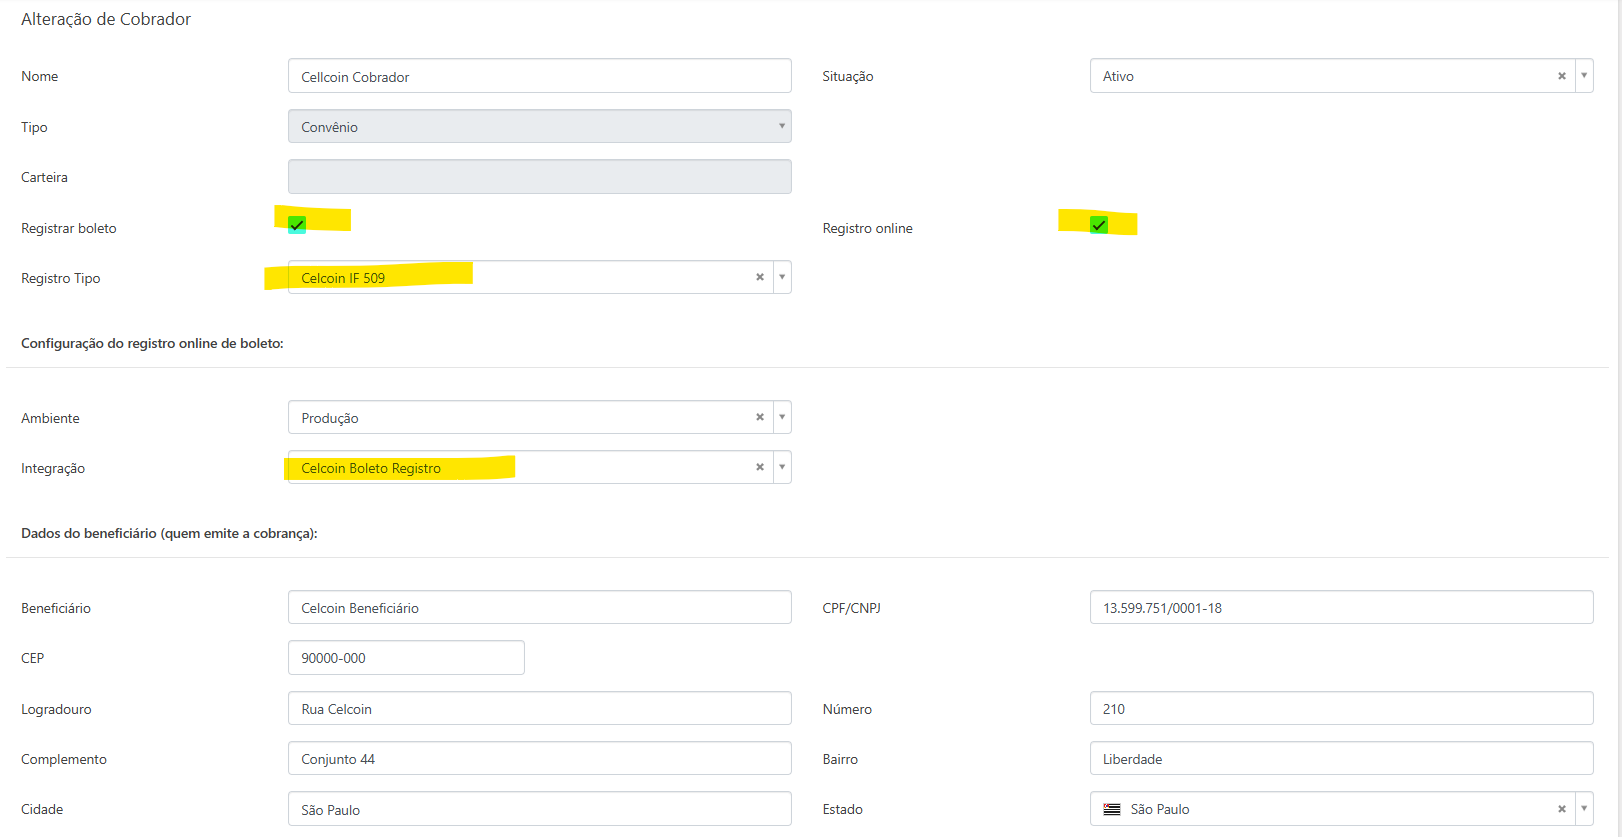Click the Beneficiário input field

coord(540,607)
